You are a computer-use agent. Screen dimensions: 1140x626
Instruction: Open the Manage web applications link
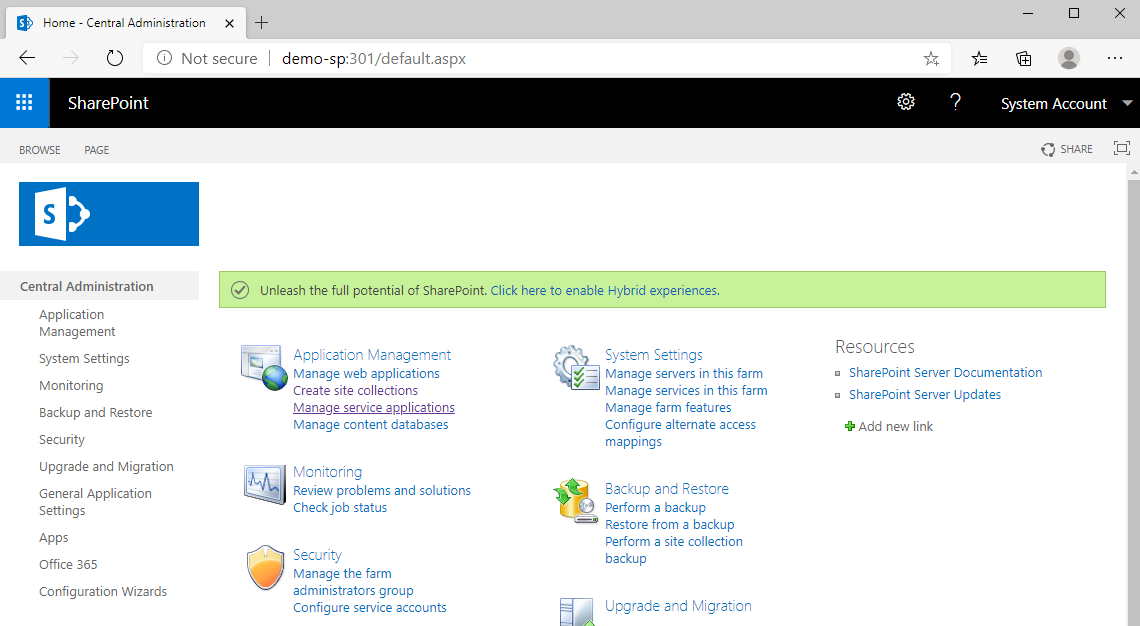point(366,373)
